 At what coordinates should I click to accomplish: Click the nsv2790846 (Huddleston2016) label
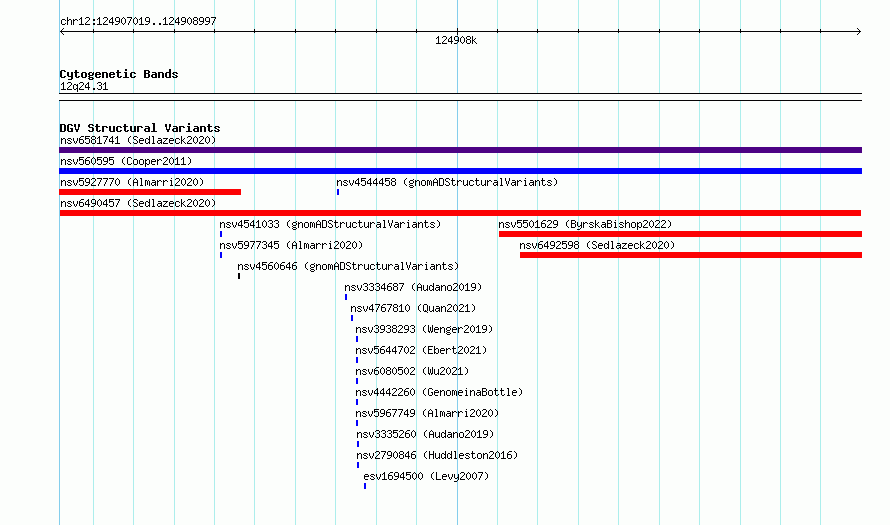coord(437,455)
